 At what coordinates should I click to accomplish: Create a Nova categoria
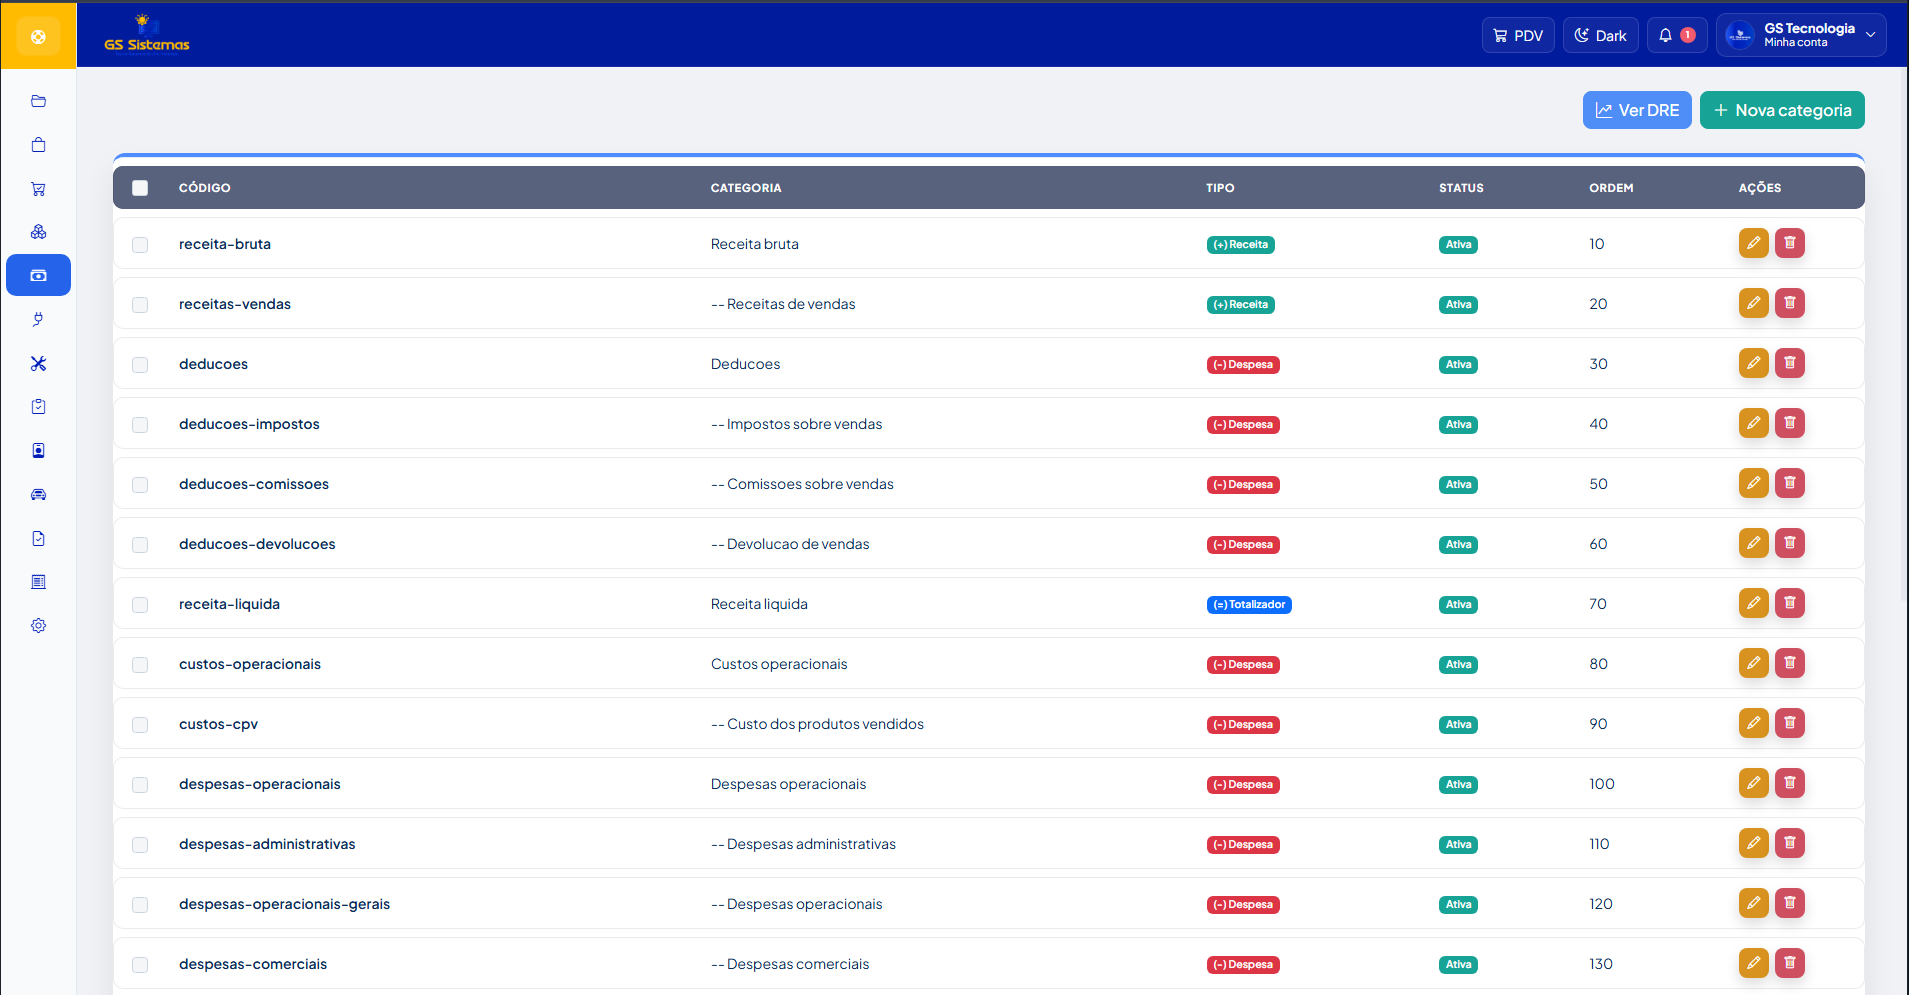(x=1782, y=110)
